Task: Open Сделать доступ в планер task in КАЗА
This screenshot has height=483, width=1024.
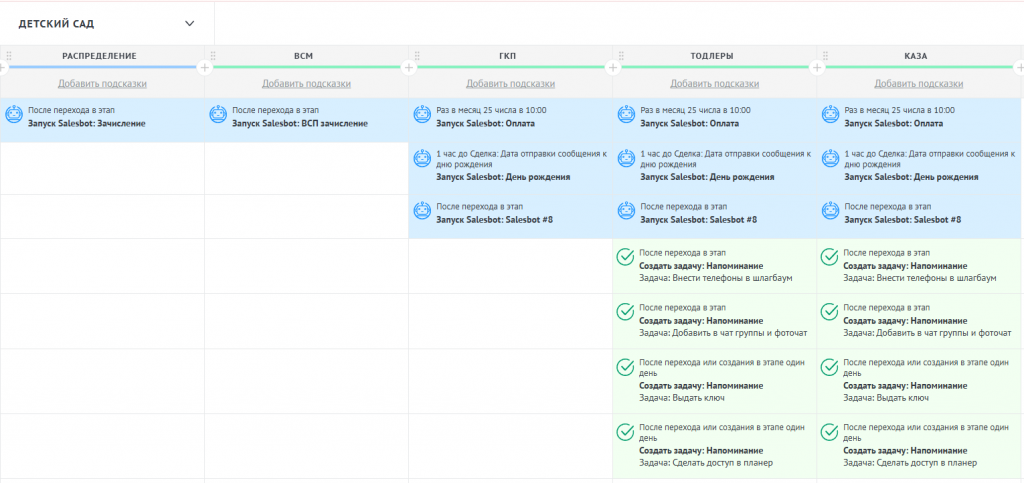Action: click(x=910, y=463)
